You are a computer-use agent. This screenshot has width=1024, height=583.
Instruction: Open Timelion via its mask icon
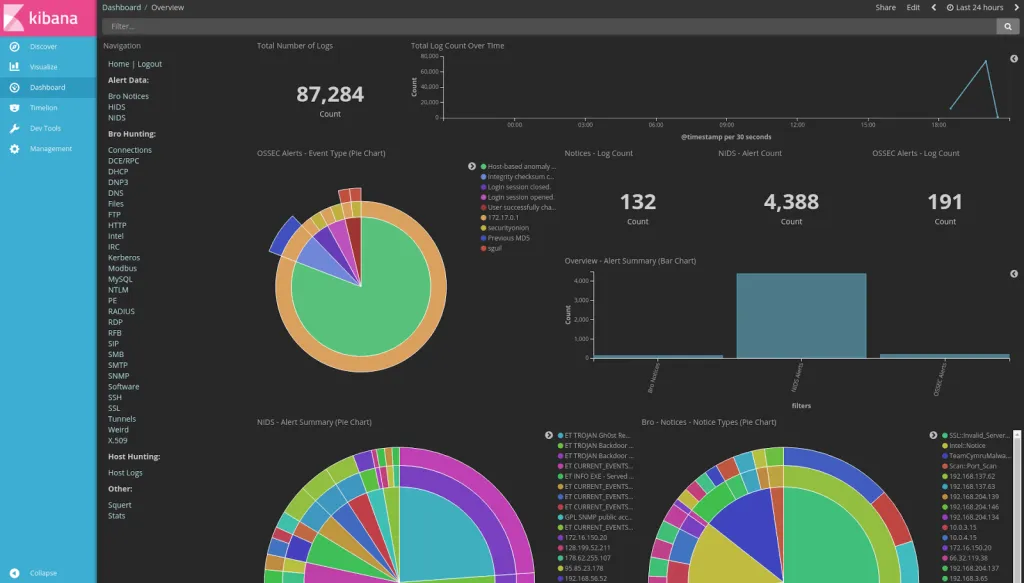14,108
